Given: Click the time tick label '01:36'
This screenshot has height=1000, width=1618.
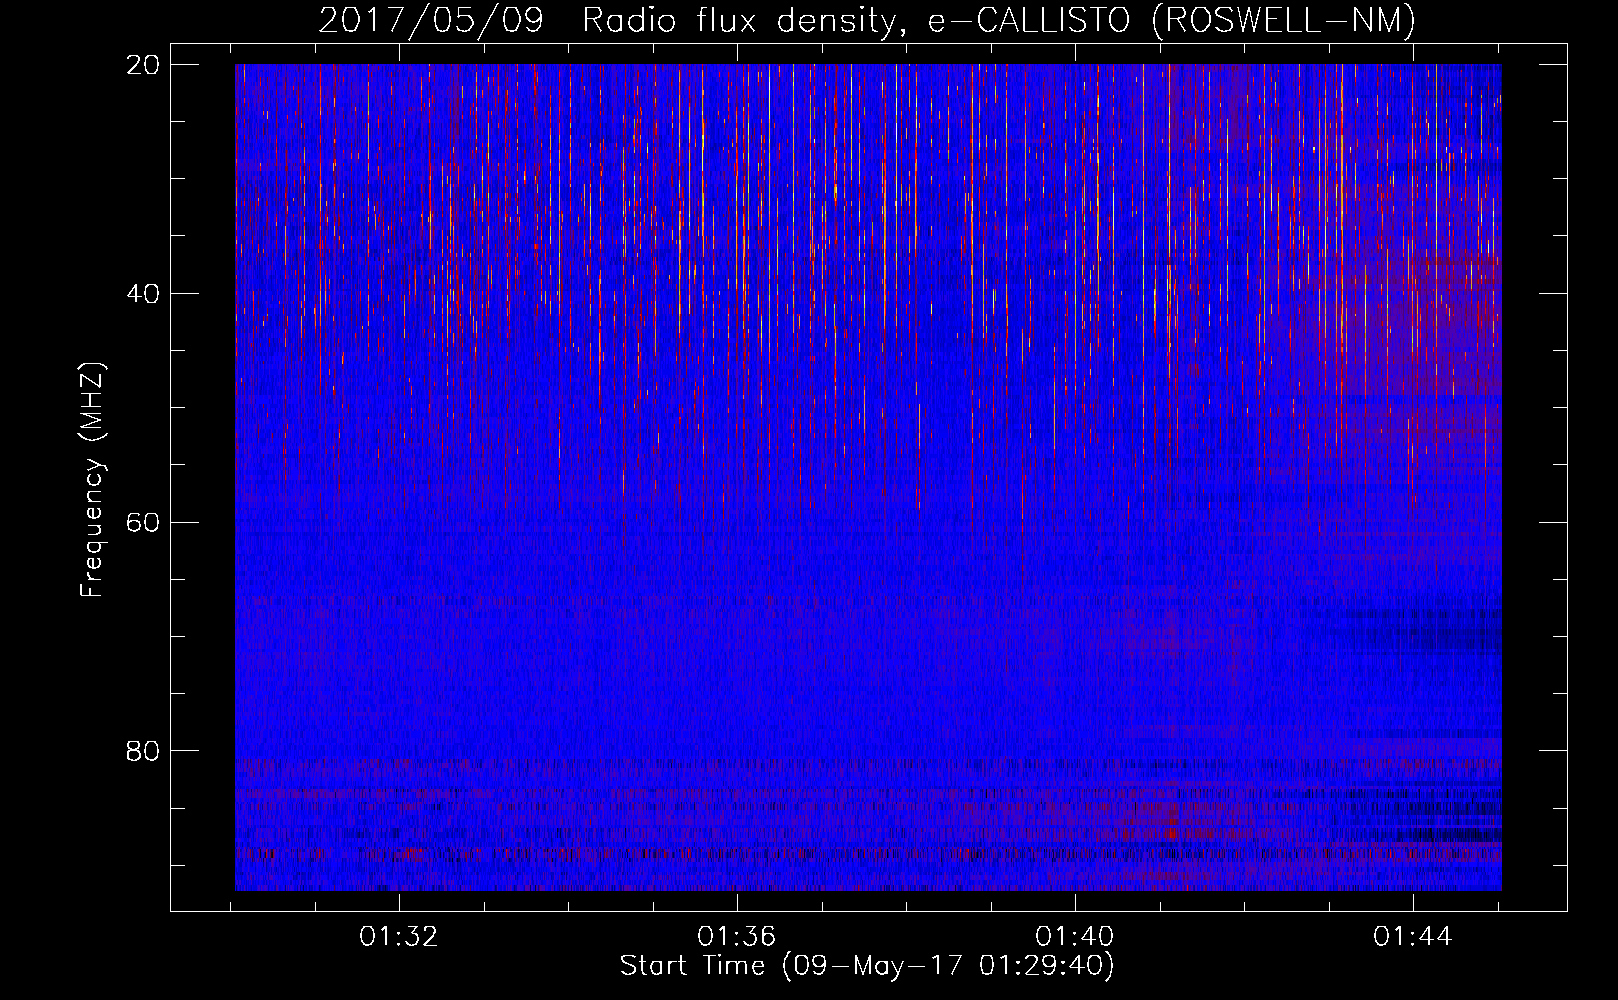Looking at the screenshot, I should 737,937.
